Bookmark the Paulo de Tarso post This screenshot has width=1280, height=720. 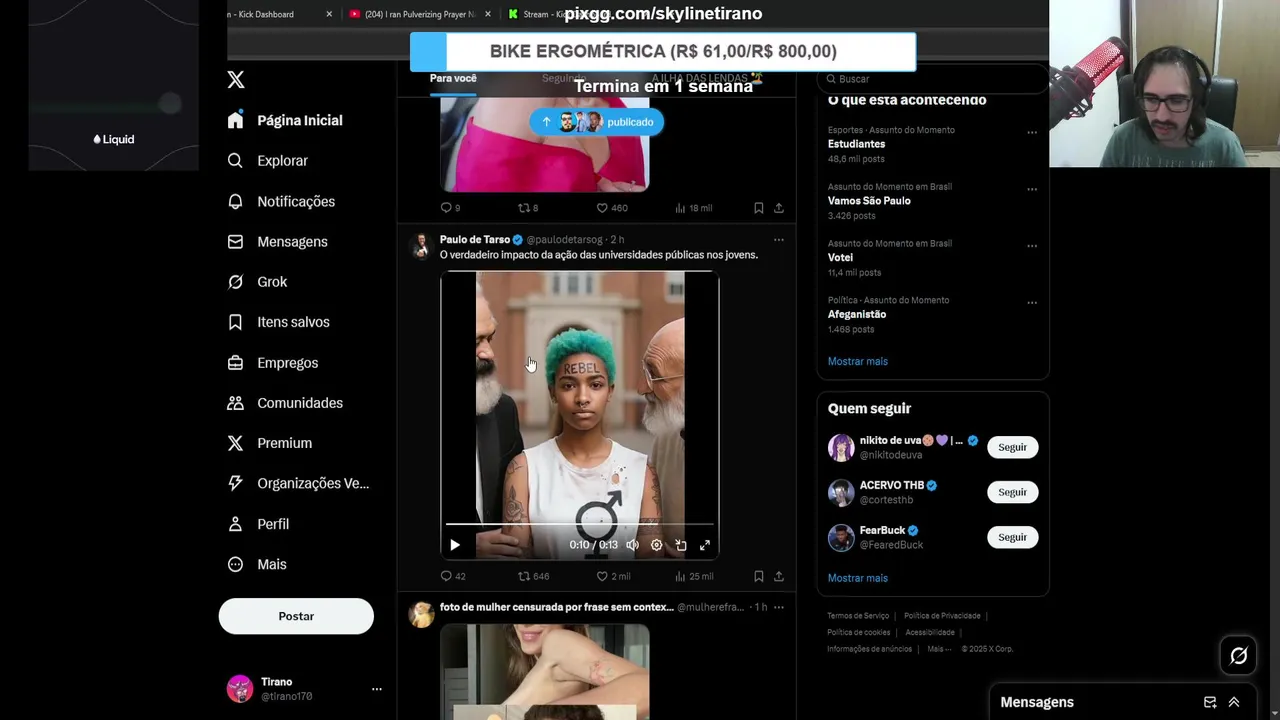(758, 576)
